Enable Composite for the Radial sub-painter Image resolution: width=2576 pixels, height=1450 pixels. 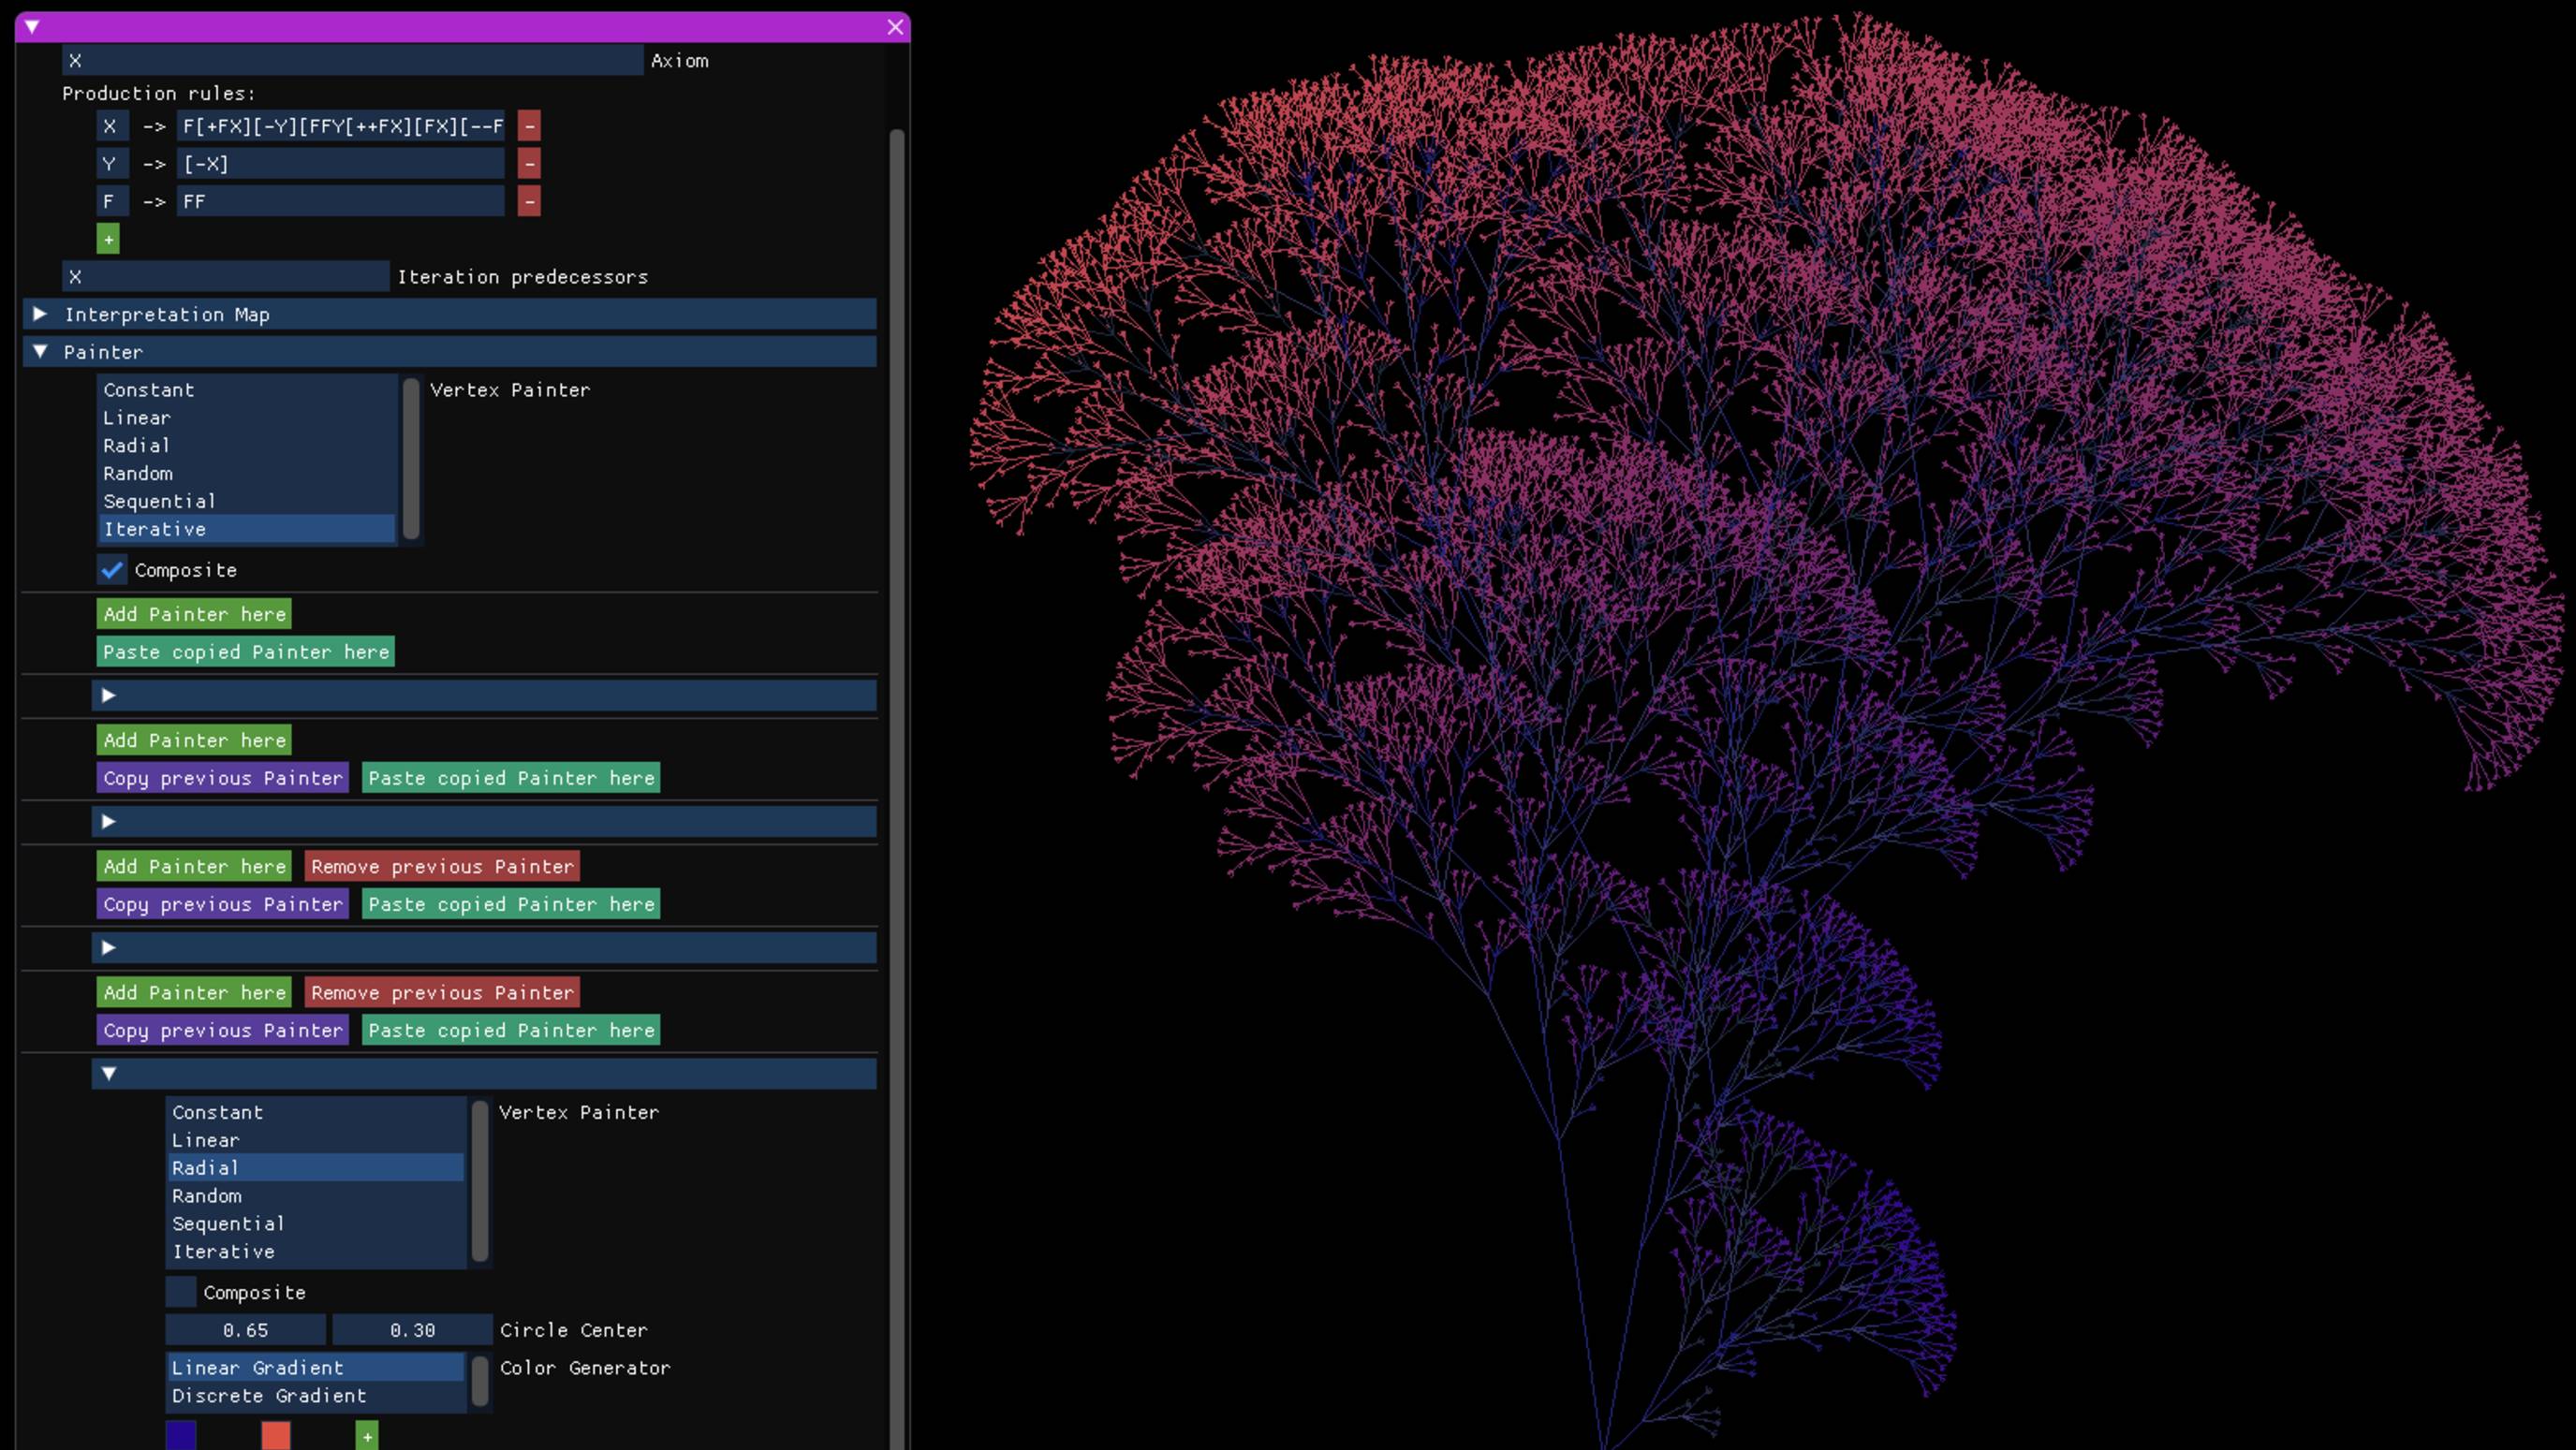[x=181, y=1292]
